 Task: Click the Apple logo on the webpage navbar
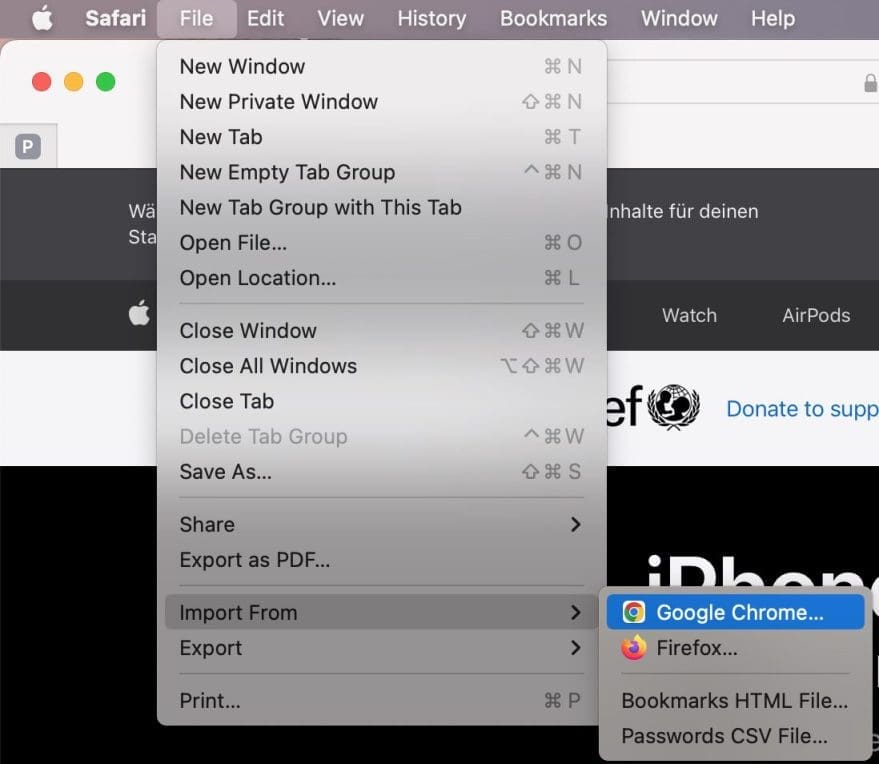coord(139,314)
